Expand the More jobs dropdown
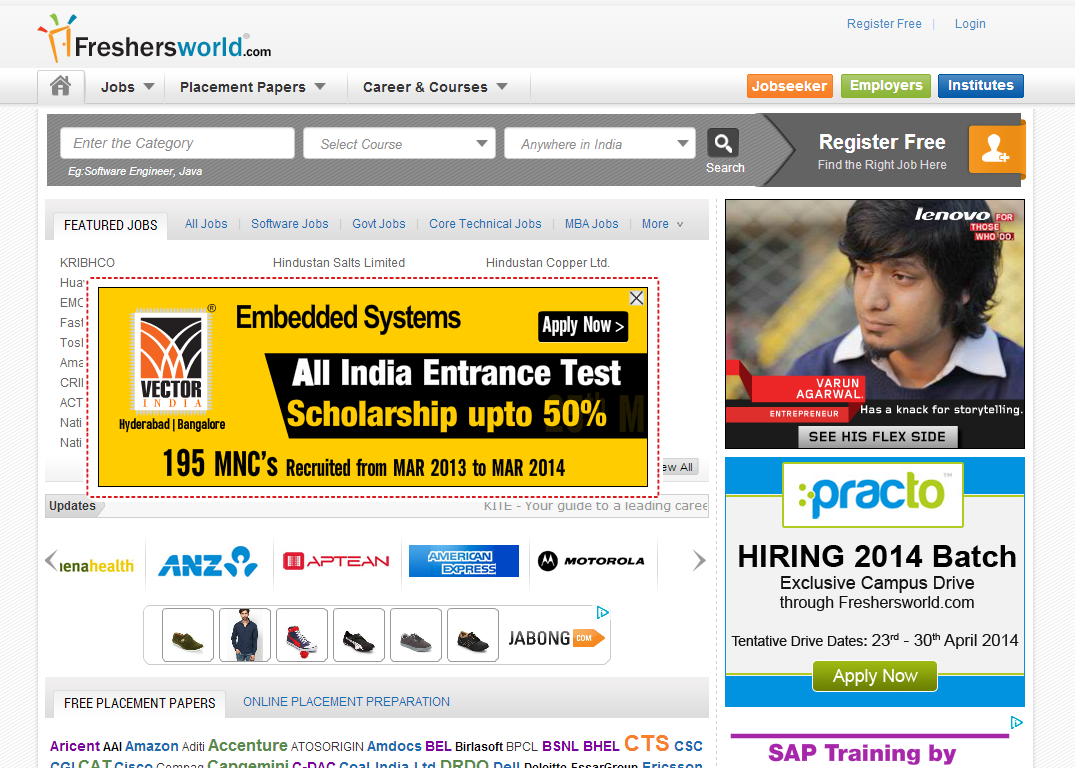Screen dimensions: 1075x768 click(x=662, y=224)
